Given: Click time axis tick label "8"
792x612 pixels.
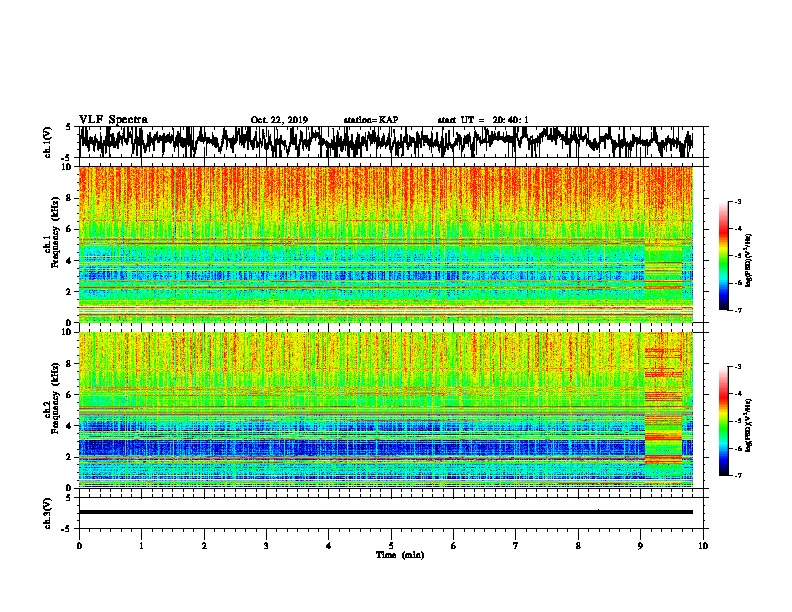Looking at the screenshot, I should point(578,546).
